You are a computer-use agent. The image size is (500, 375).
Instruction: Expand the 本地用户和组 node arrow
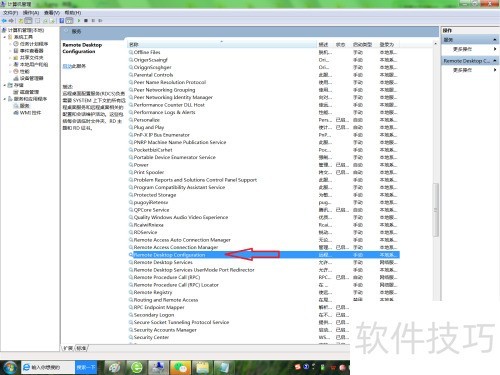10,64
